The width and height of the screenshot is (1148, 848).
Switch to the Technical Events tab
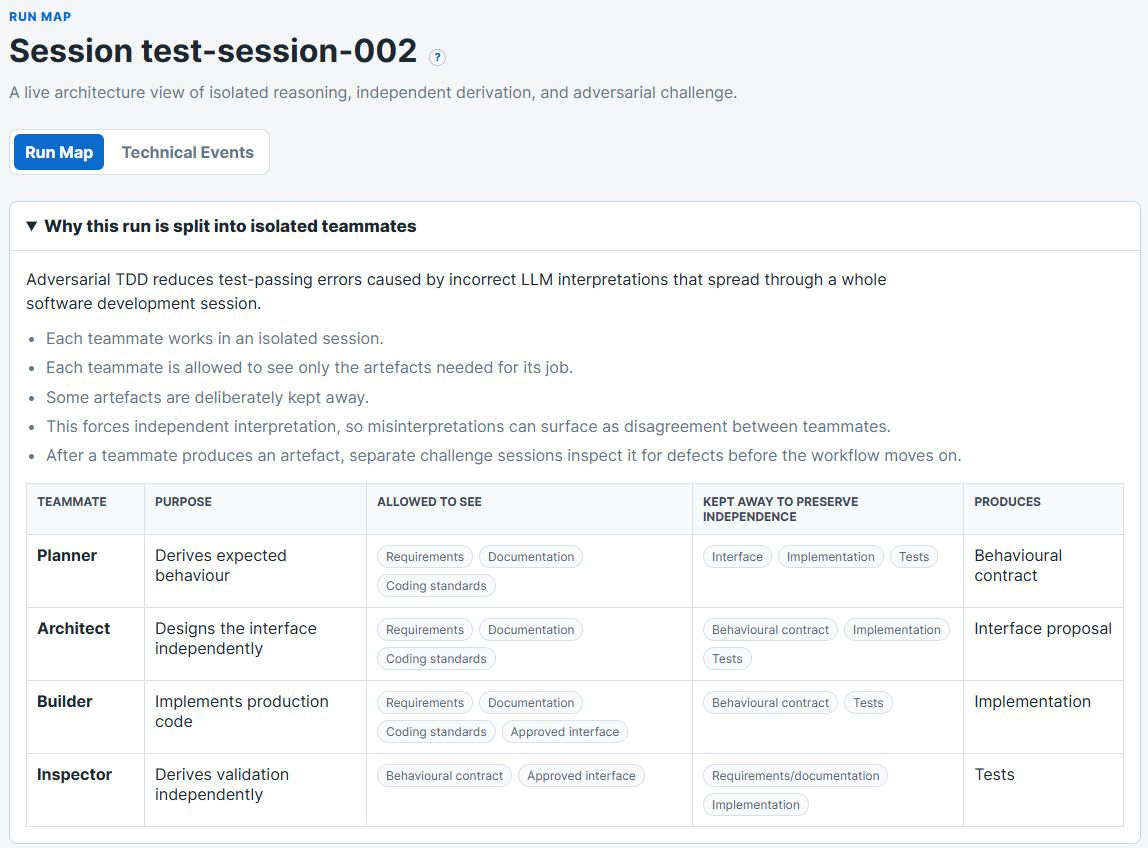(187, 152)
